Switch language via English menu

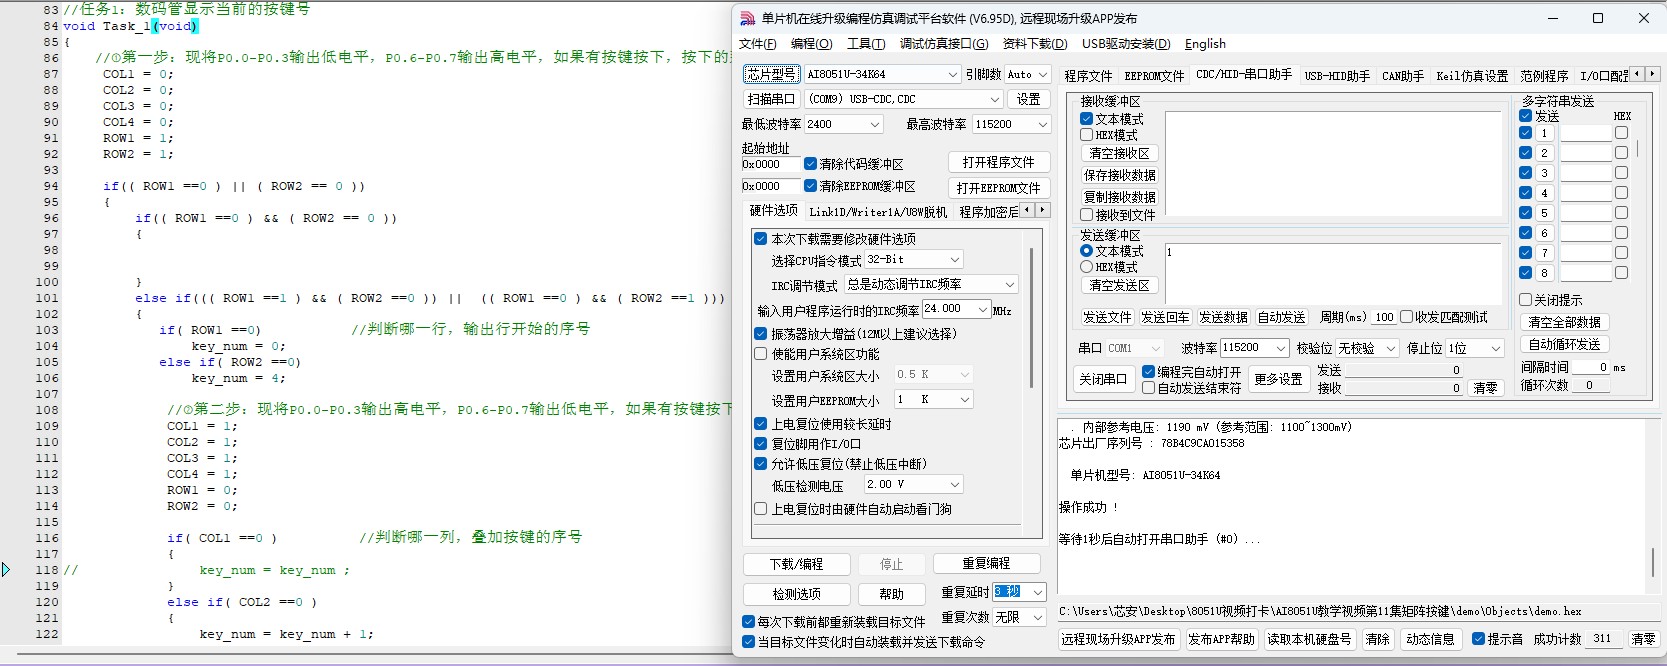click(x=1205, y=44)
